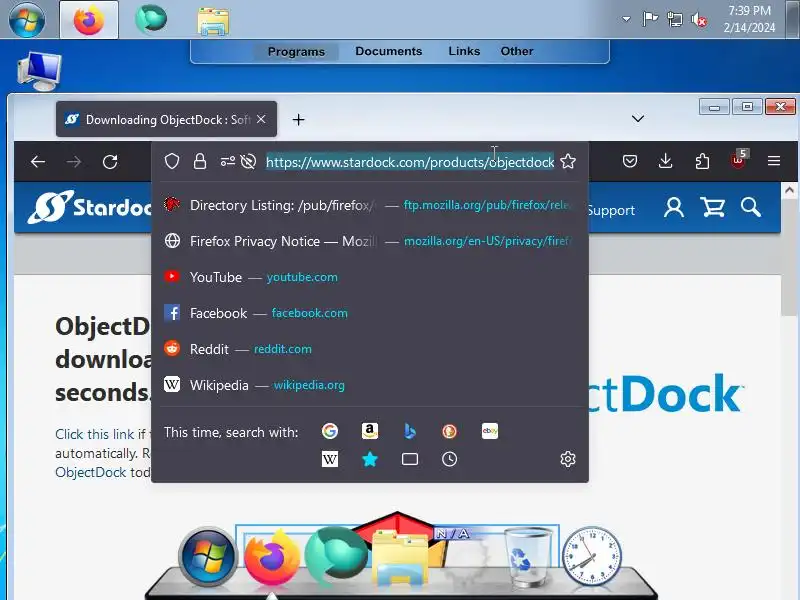Click the muted volume speaker tray icon
The height and width of the screenshot is (600, 800).
pos(699,19)
